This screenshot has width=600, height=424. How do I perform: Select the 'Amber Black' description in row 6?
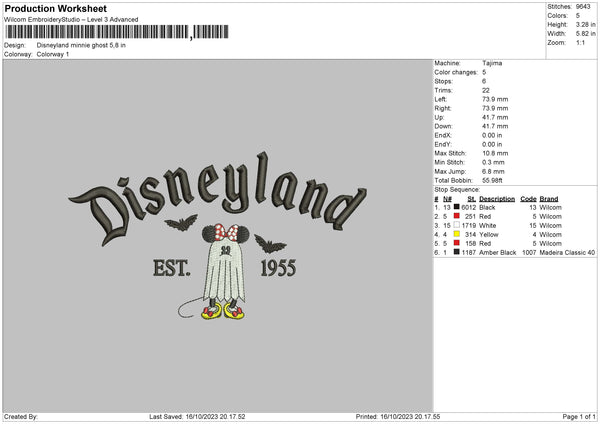click(497, 252)
